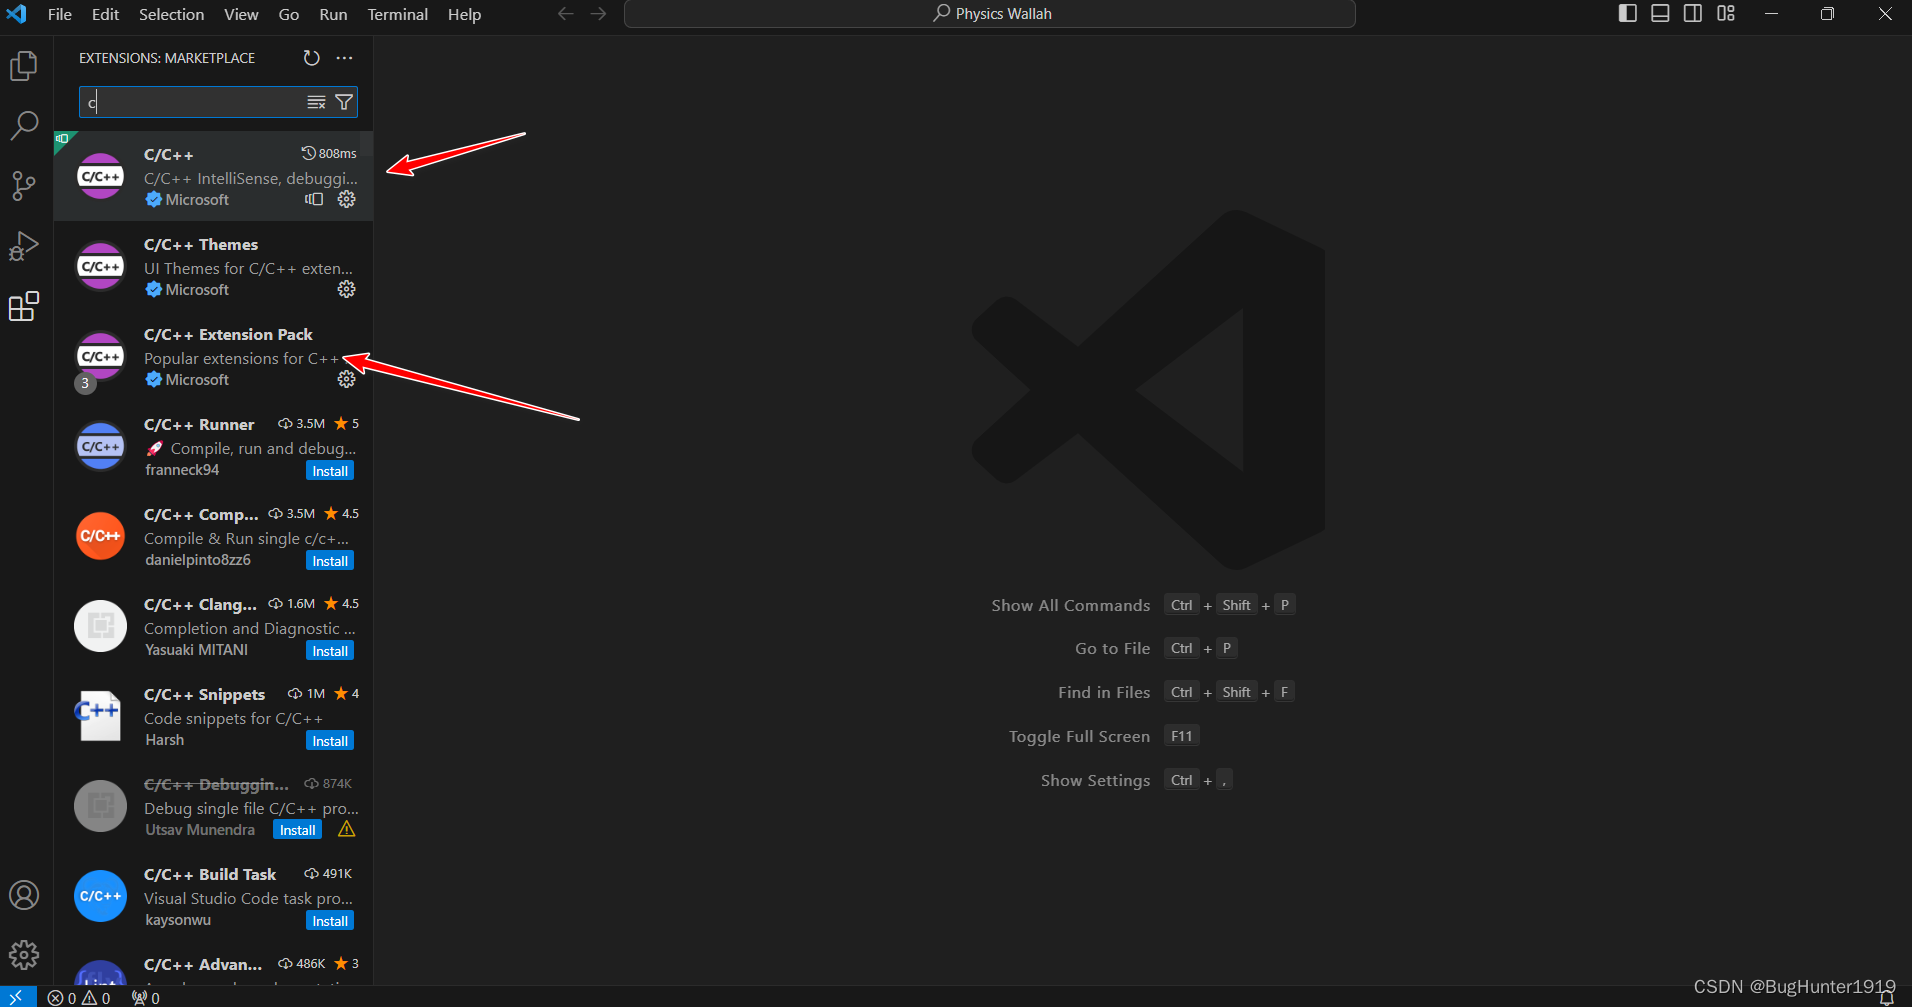Image resolution: width=1912 pixels, height=1007 pixels.
Task: Toggle secondary side bar layout icon
Action: (x=1693, y=14)
